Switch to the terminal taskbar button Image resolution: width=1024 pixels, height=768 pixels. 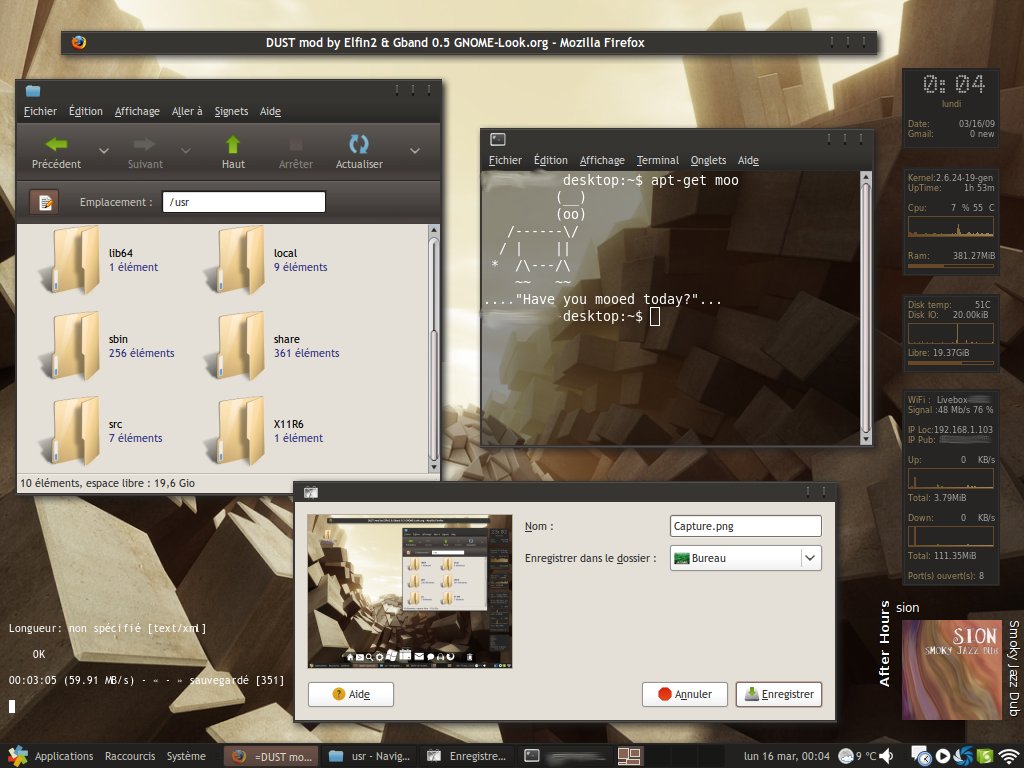click(x=564, y=756)
